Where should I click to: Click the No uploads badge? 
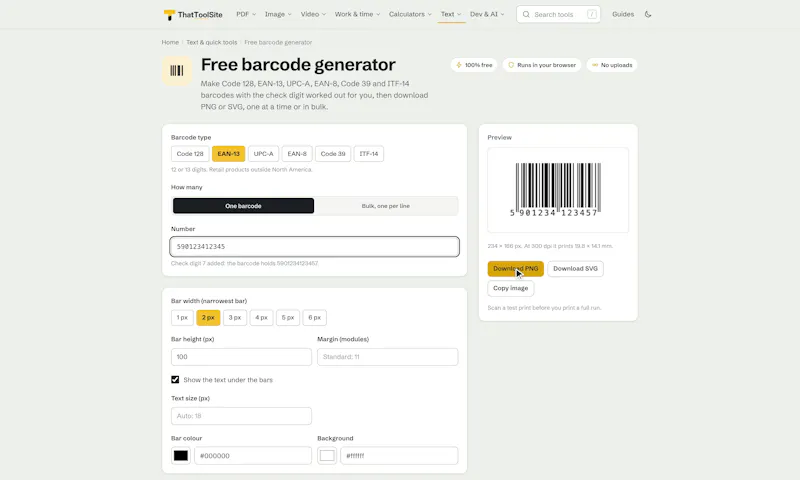click(x=612, y=65)
